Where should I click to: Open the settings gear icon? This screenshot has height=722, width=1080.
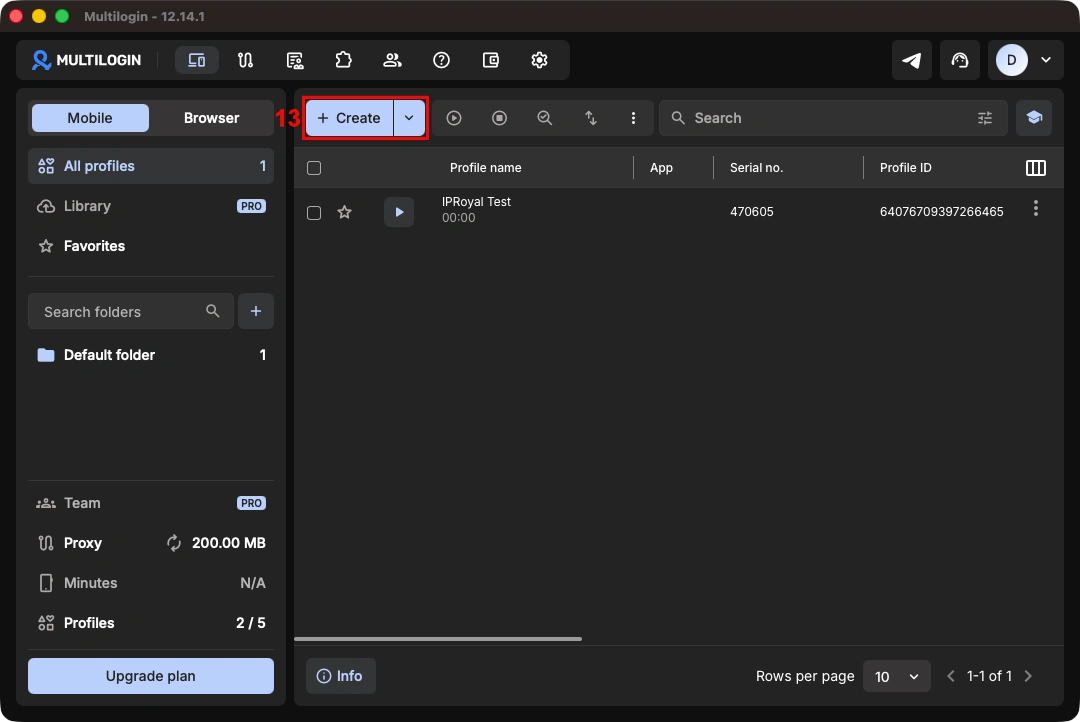[x=539, y=60]
